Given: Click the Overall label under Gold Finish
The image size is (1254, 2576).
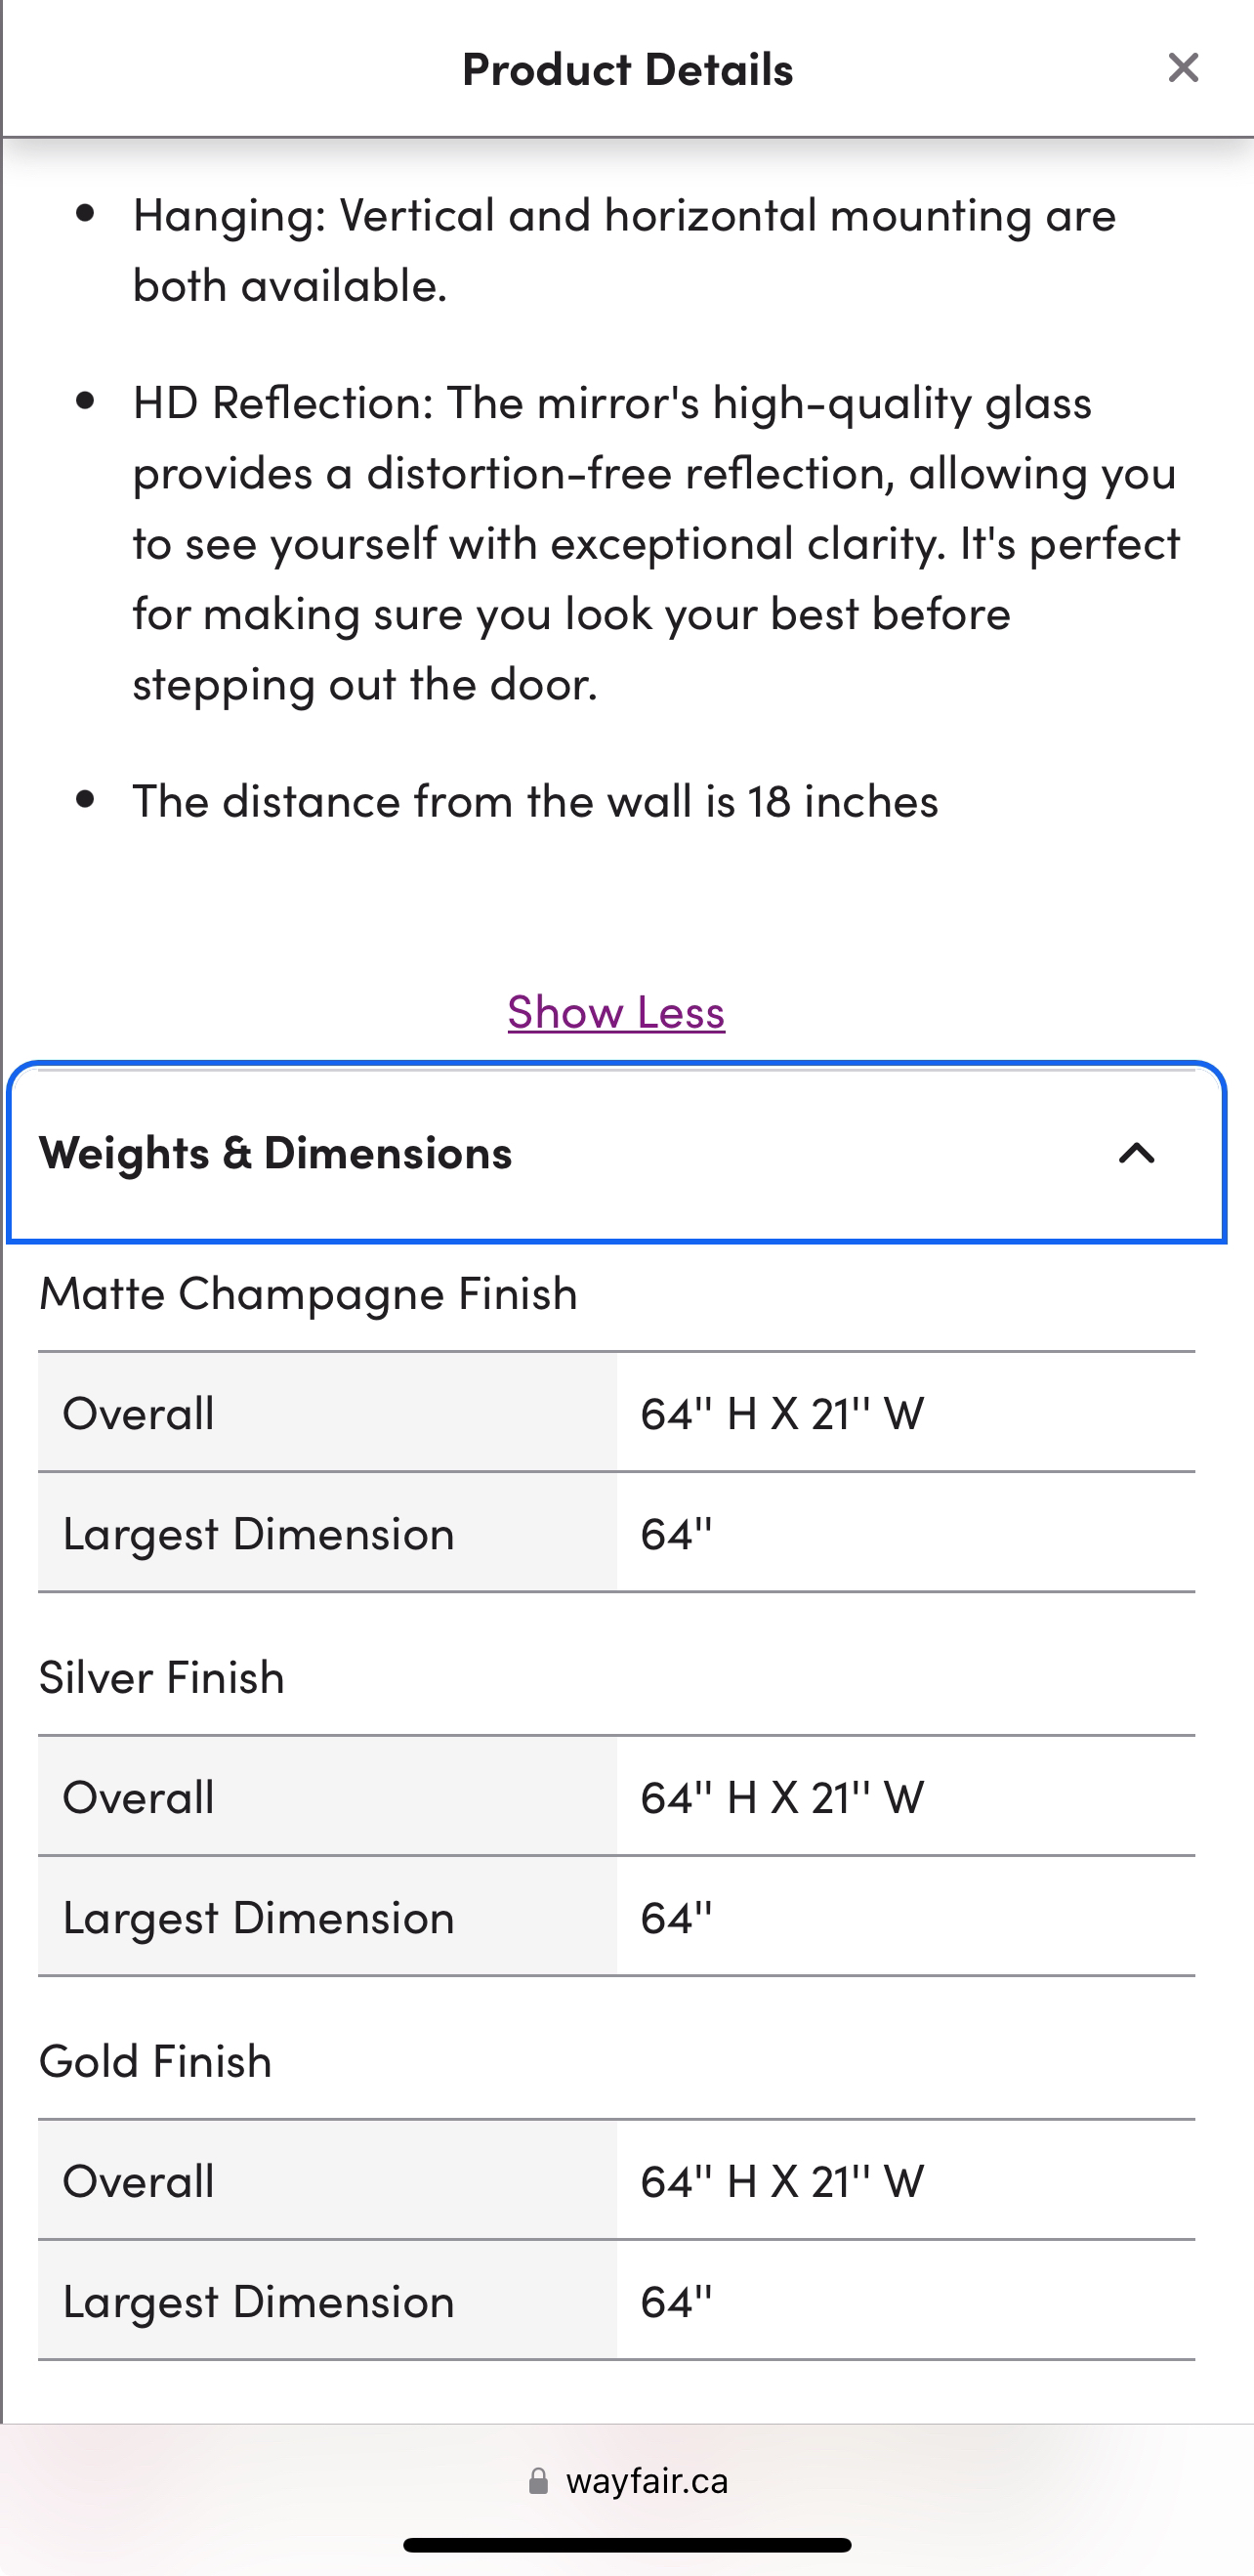Looking at the screenshot, I should point(138,2181).
